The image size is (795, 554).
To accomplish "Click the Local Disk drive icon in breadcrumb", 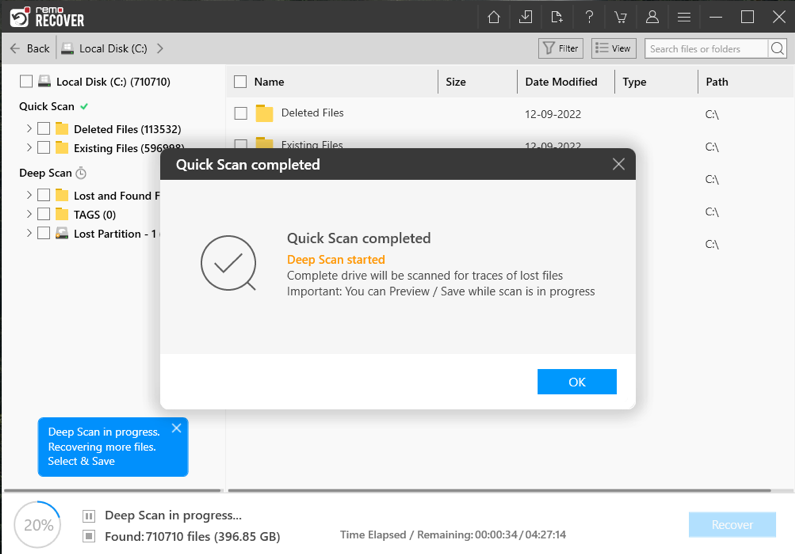I will pos(67,49).
